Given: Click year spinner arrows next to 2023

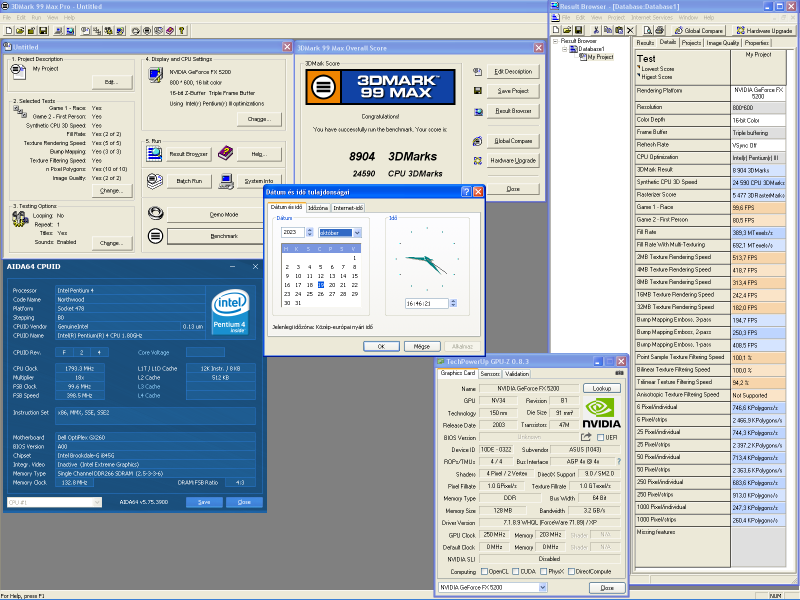Looking at the screenshot, I should 309,233.
